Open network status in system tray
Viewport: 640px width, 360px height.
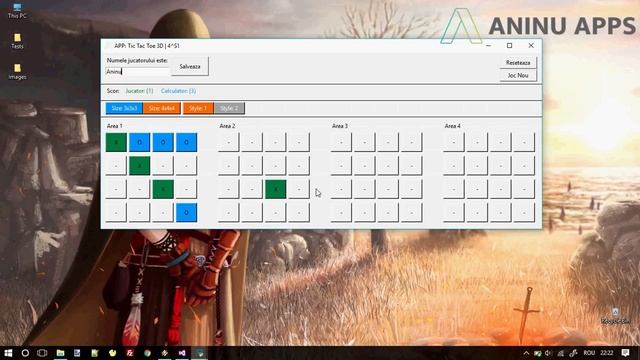click(561, 353)
